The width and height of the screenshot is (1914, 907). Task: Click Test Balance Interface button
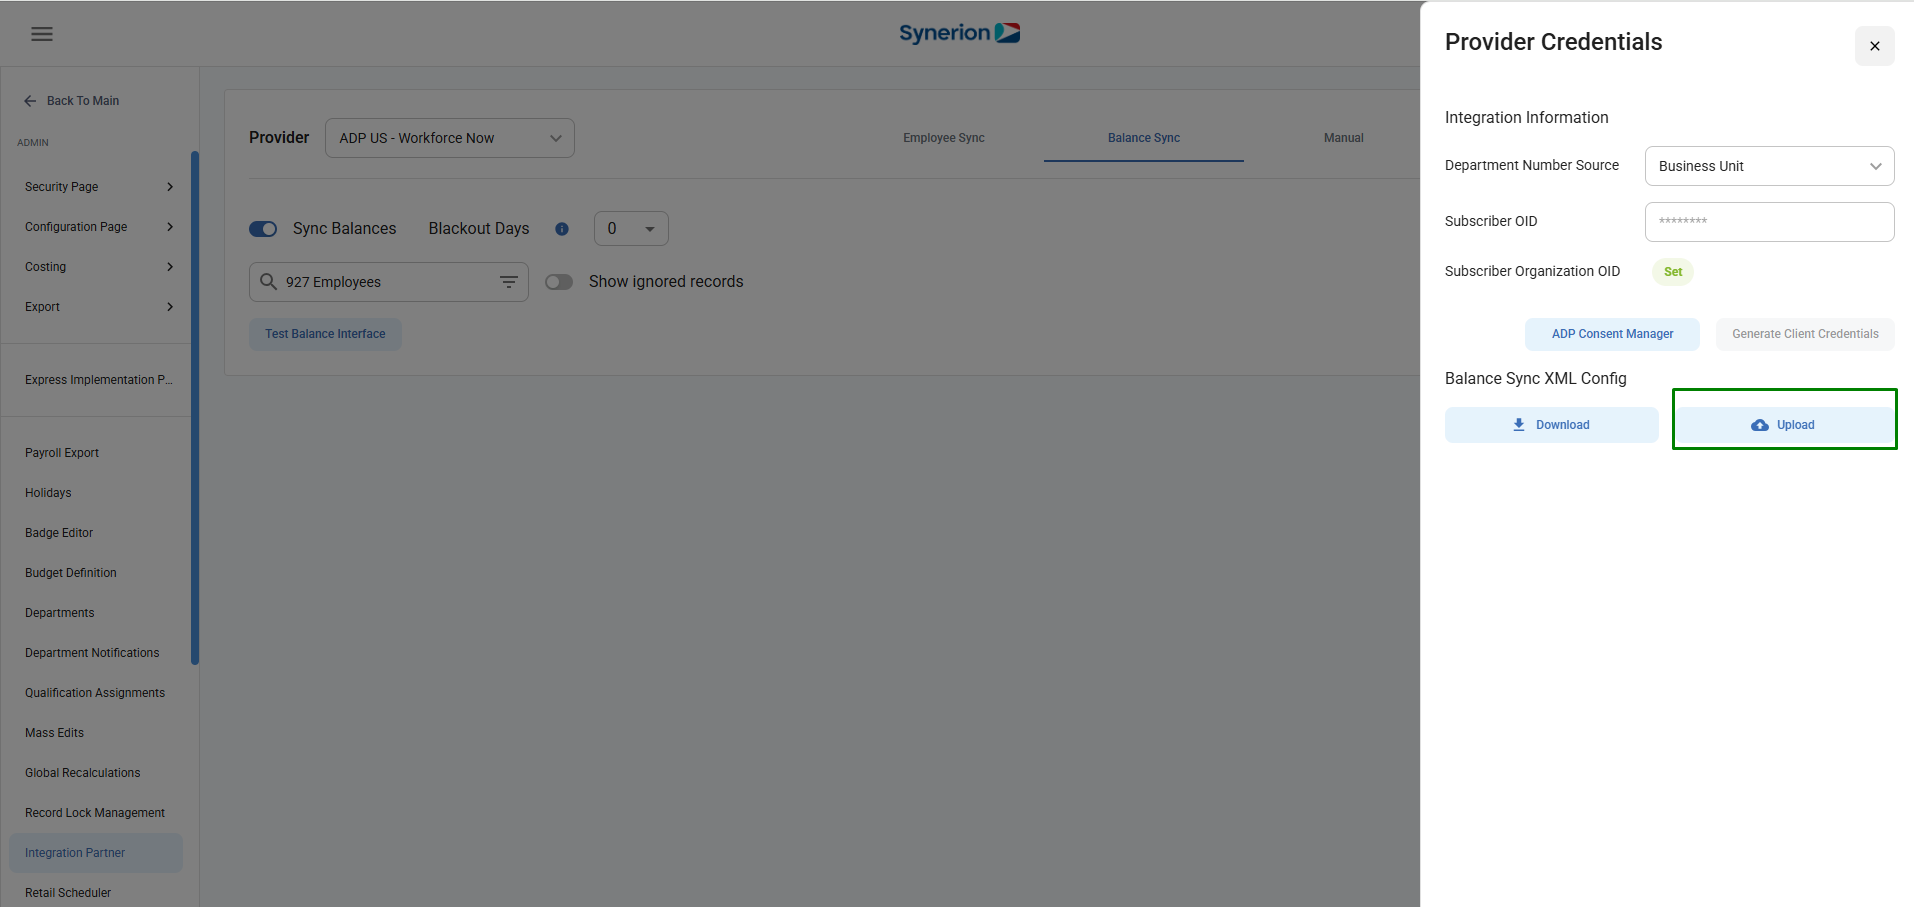[x=325, y=334]
